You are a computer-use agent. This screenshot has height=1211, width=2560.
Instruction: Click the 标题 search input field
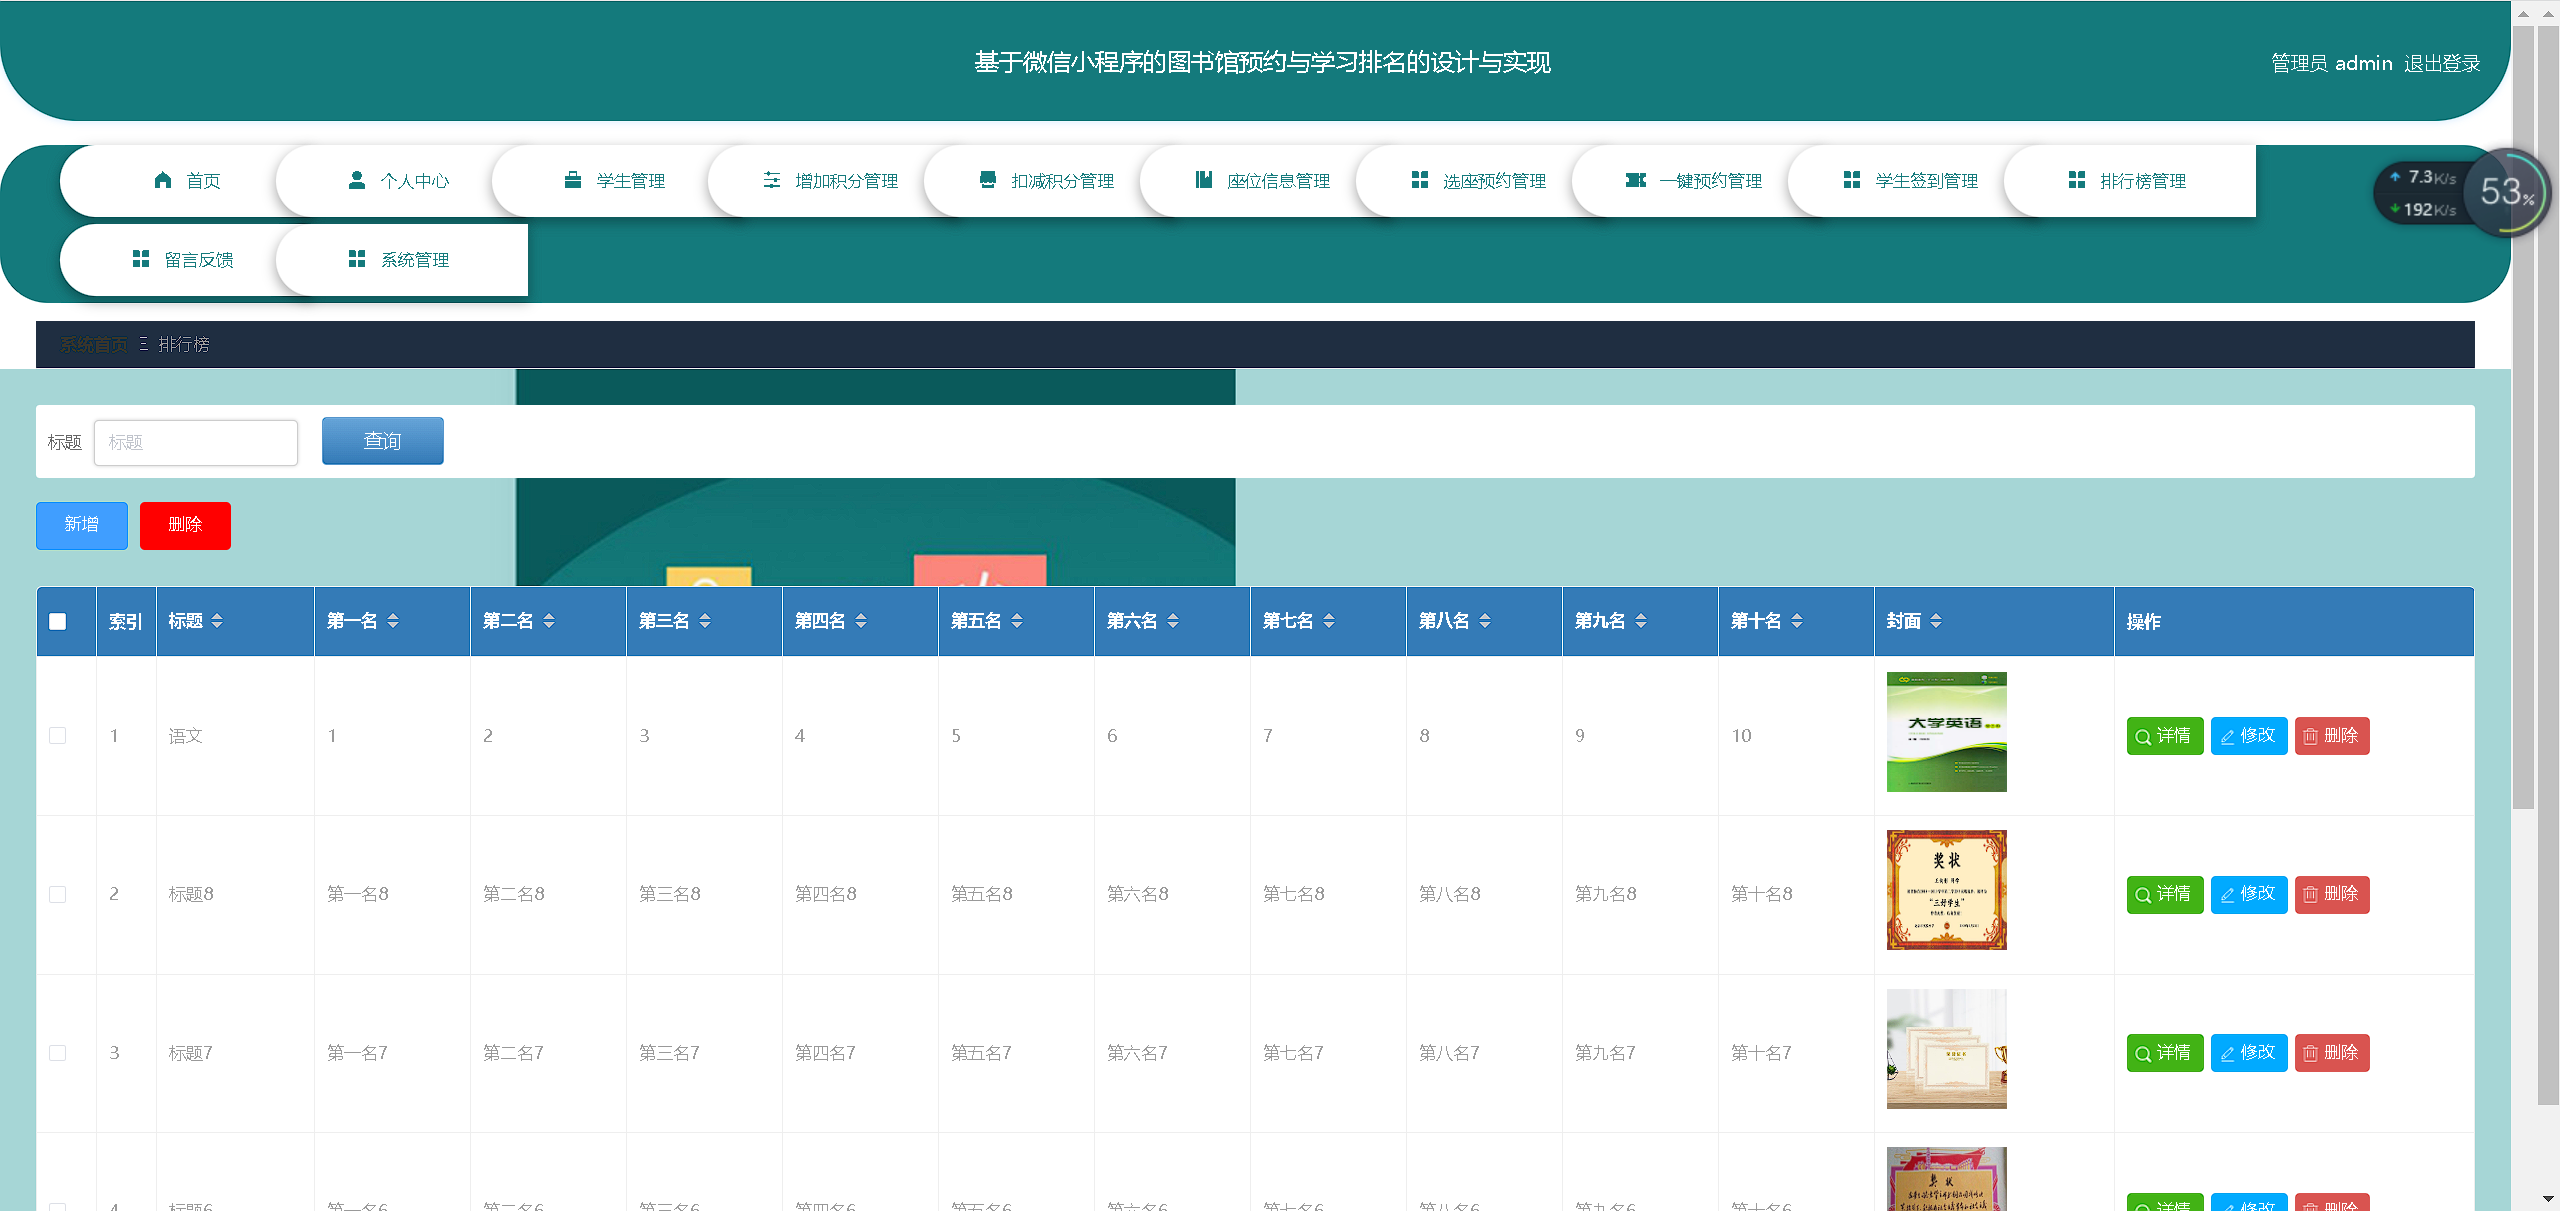point(196,442)
